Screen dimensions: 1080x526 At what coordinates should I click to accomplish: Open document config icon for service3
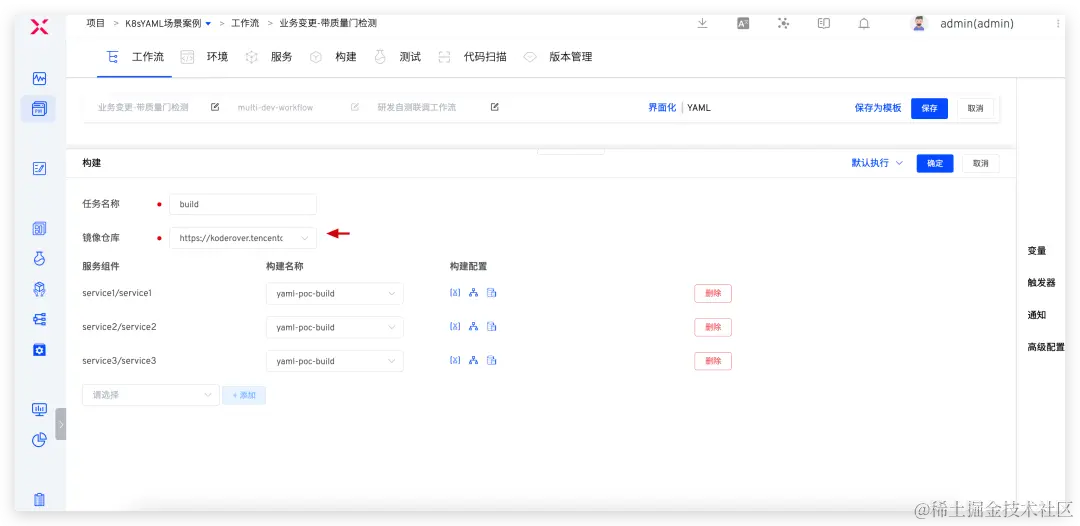point(492,360)
